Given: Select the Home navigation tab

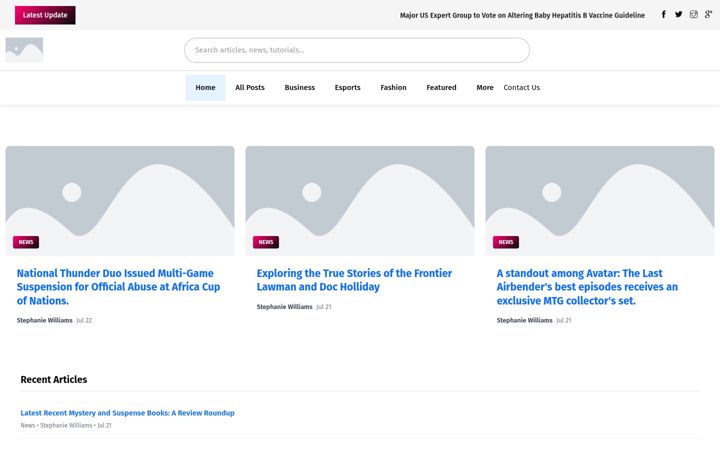Looking at the screenshot, I should 205,87.
